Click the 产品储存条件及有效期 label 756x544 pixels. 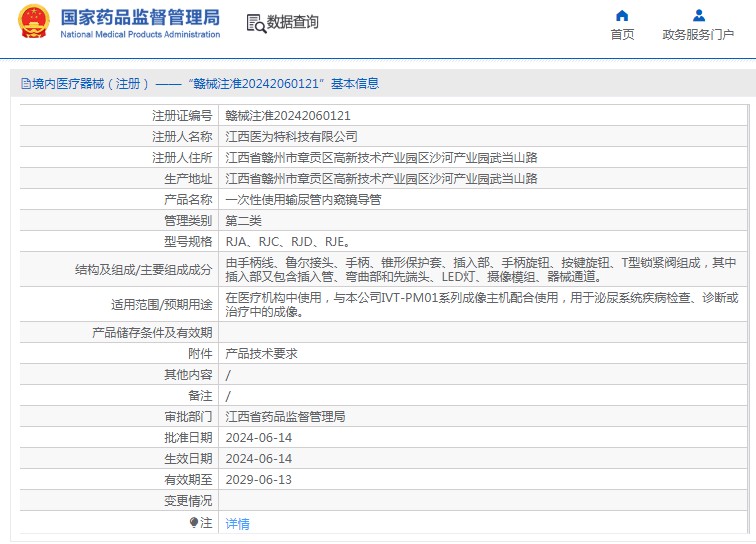[x=152, y=333]
